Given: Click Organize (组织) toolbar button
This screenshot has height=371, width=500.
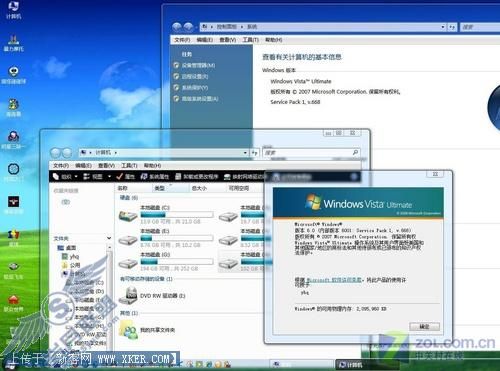Looking at the screenshot, I should [x=65, y=176].
